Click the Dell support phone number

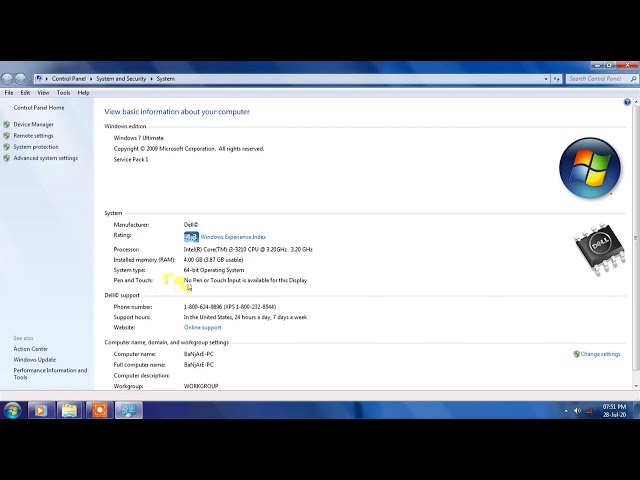230,307
